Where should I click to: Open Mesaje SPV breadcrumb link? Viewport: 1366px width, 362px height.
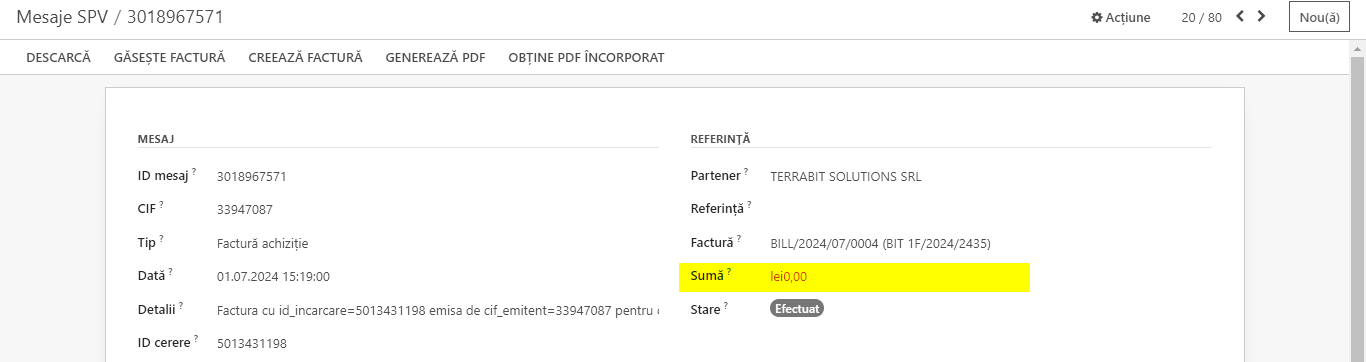point(63,17)
